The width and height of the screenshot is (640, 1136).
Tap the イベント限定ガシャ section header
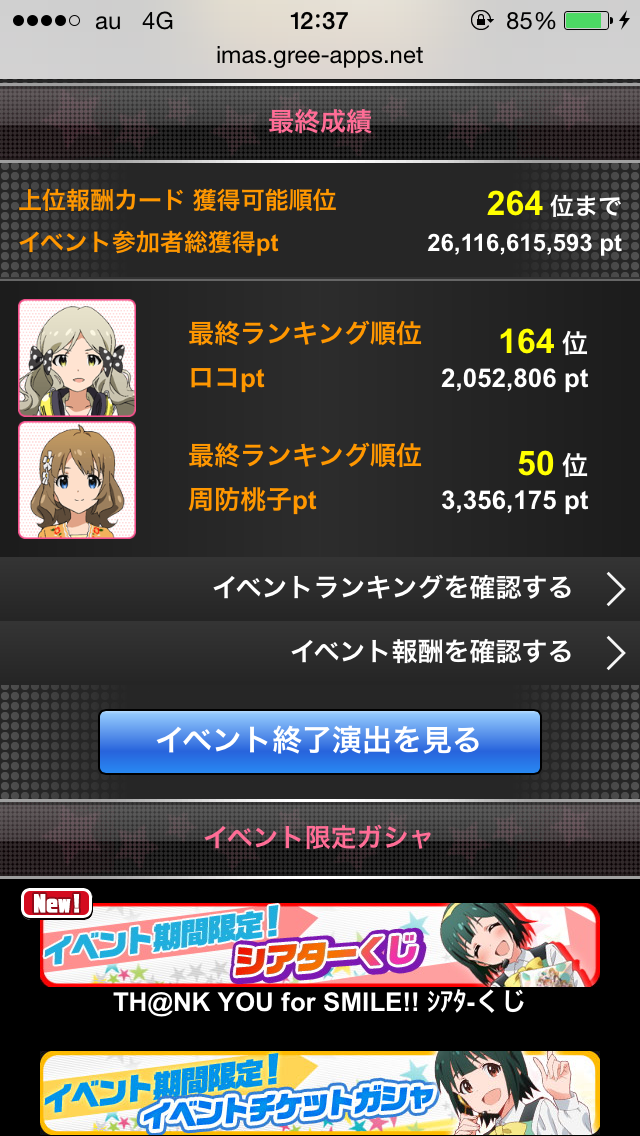pos(320,838)
